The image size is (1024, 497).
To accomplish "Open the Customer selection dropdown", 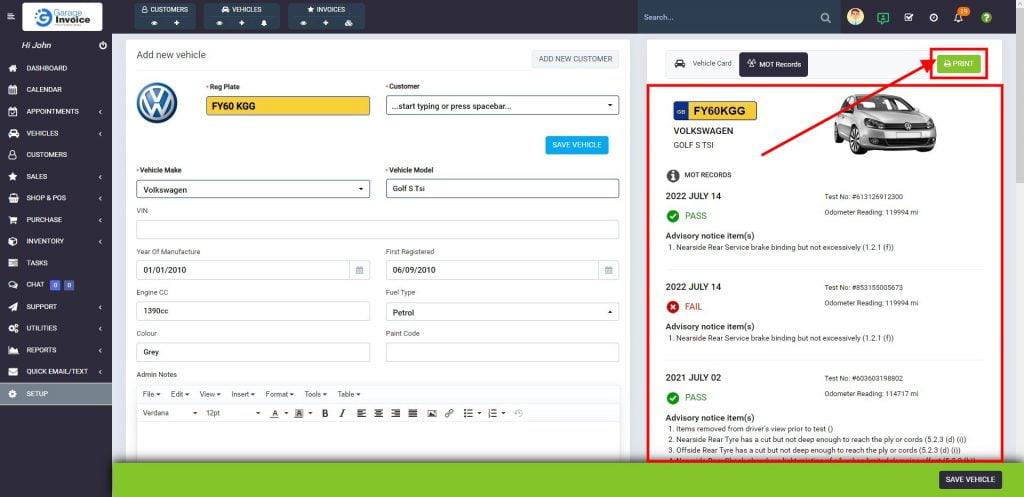I will tap(502, 105).
